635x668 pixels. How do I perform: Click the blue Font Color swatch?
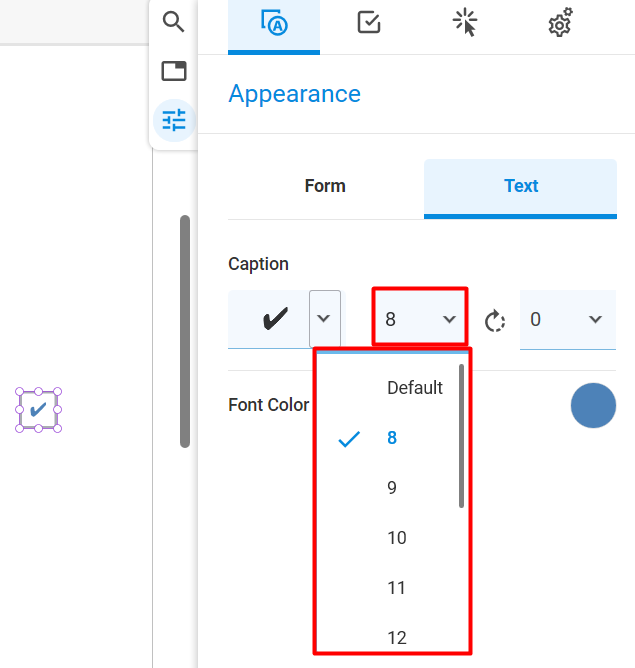click(x=593, y=405)
